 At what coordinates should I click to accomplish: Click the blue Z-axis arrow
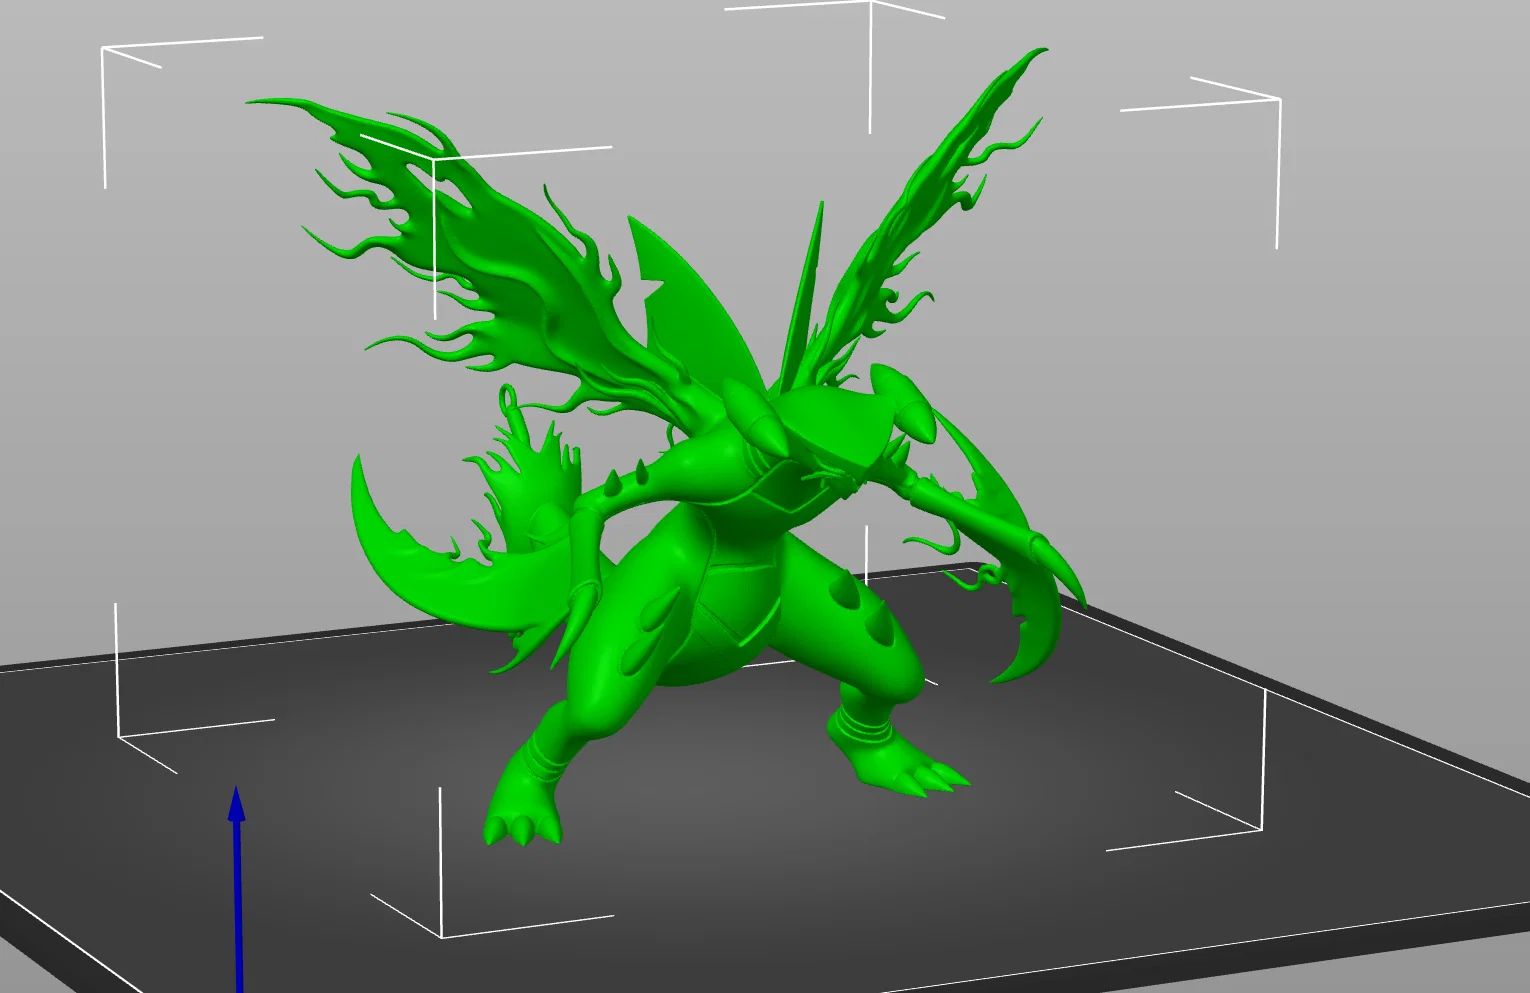pos(237,888)
